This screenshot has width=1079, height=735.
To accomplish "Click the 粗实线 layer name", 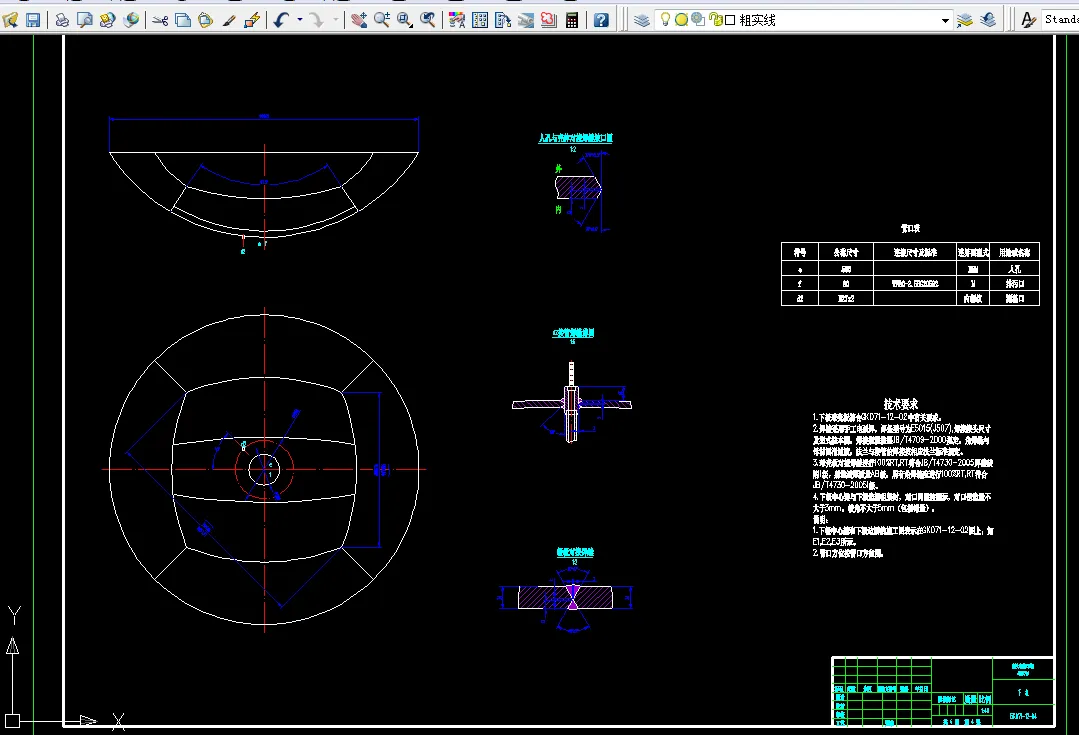I will [757, 21].
